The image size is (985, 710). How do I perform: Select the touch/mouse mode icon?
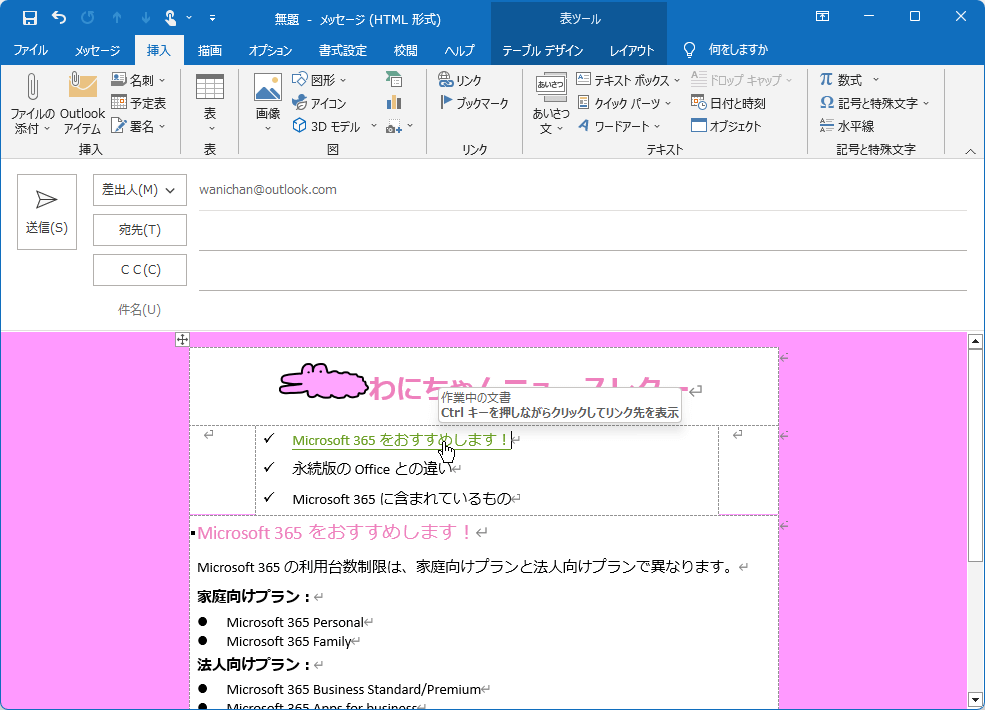point(170,18)
